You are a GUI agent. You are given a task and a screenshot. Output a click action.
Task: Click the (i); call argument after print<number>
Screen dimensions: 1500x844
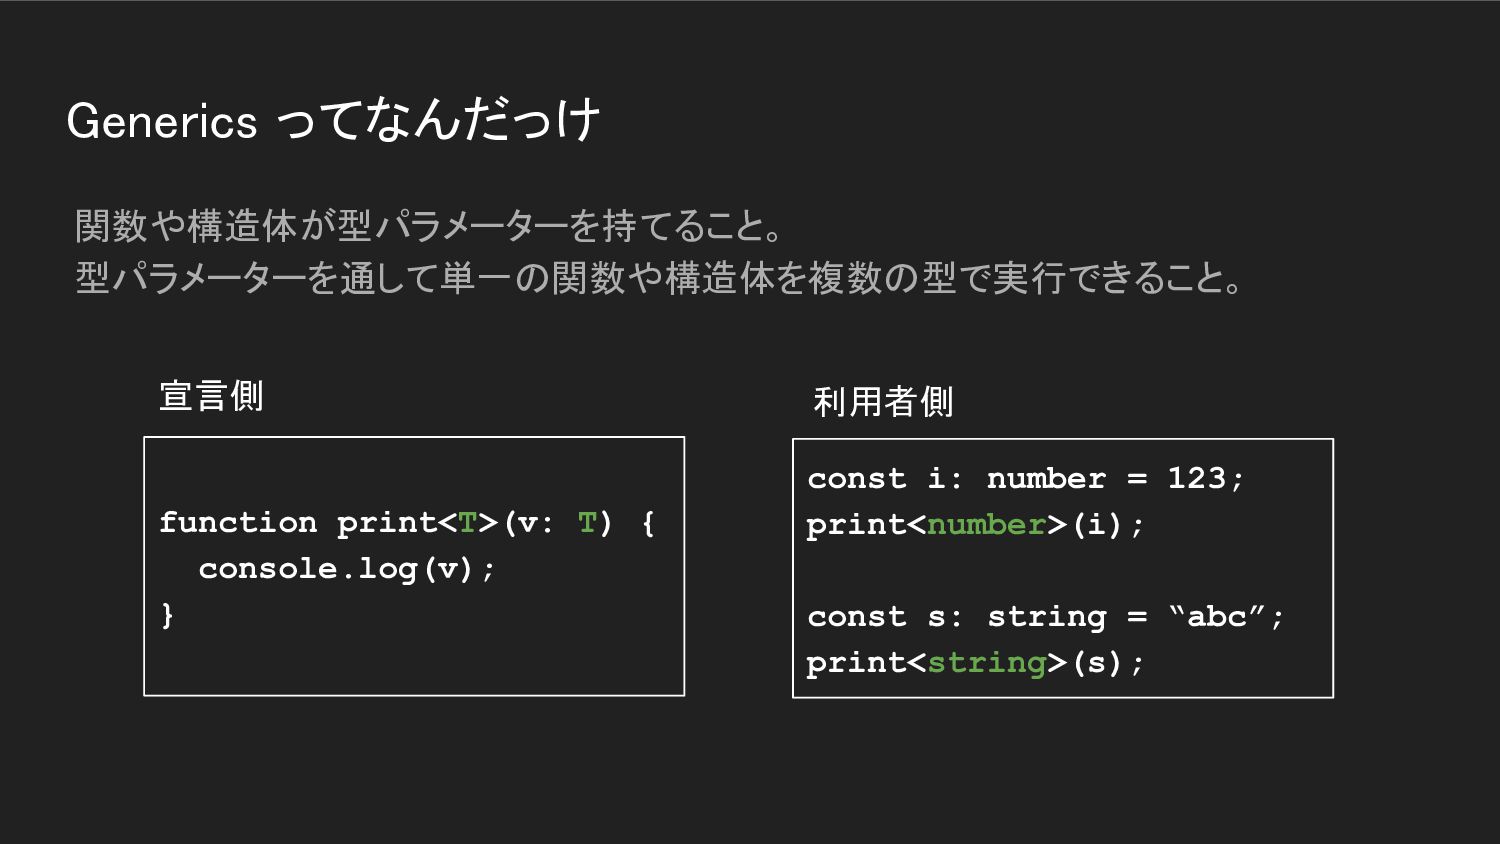coord(1108,525)
